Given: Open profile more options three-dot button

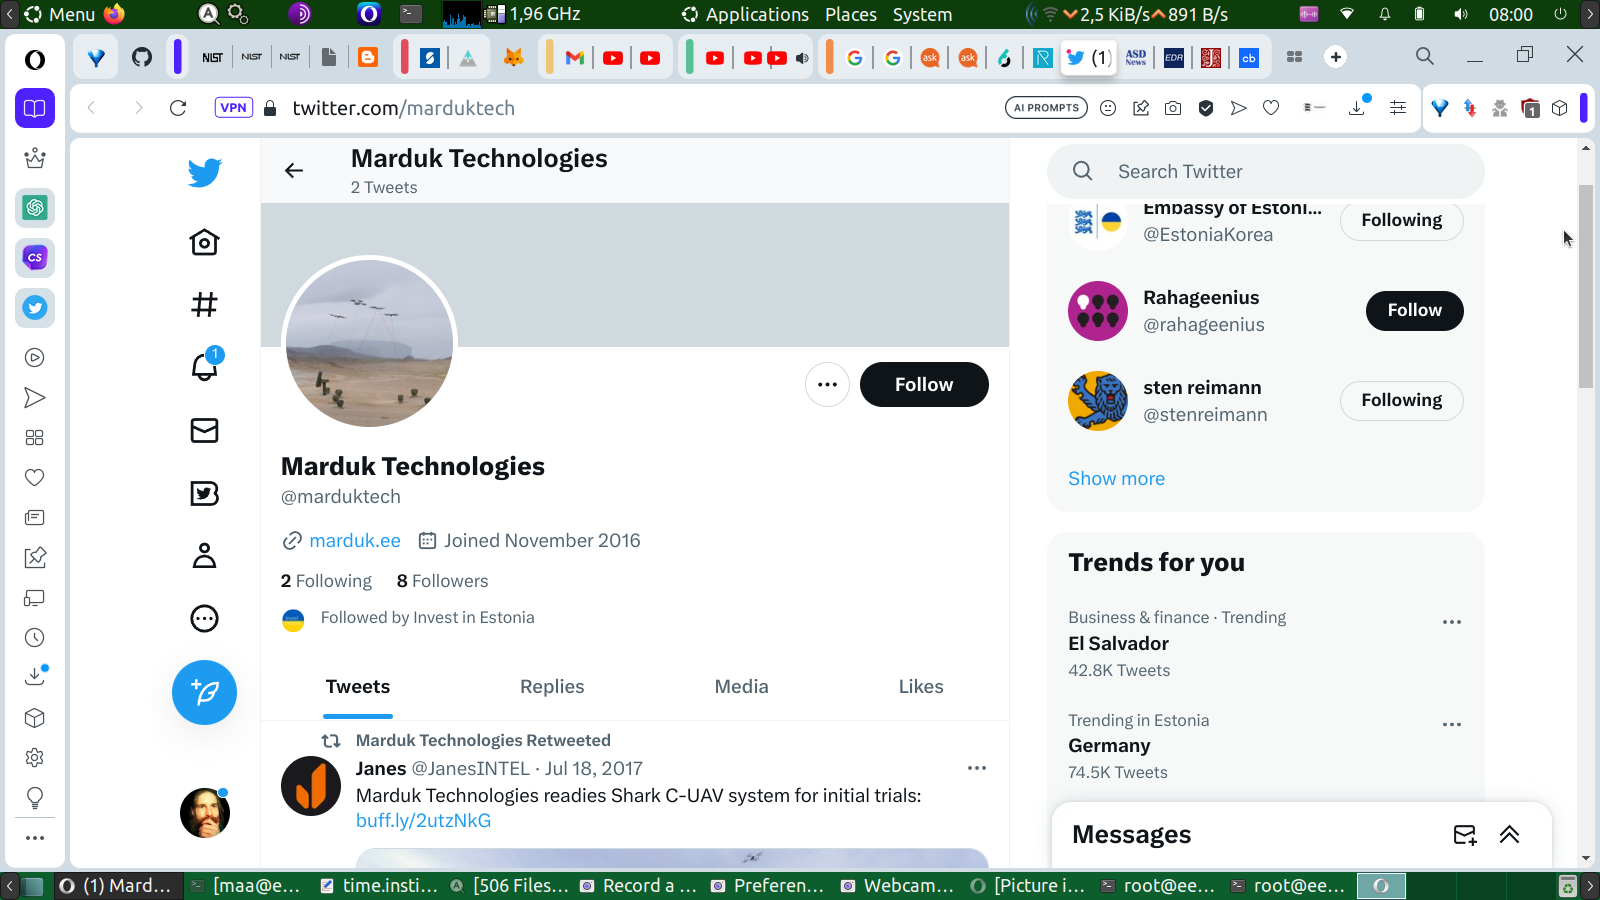Looking at the screenshot, I should coord(827,385).
